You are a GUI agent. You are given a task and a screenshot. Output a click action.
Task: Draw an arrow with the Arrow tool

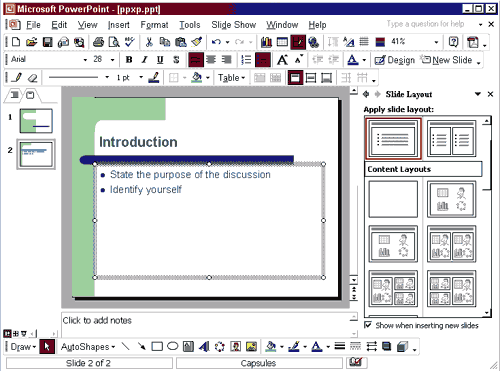click(142, 347)
